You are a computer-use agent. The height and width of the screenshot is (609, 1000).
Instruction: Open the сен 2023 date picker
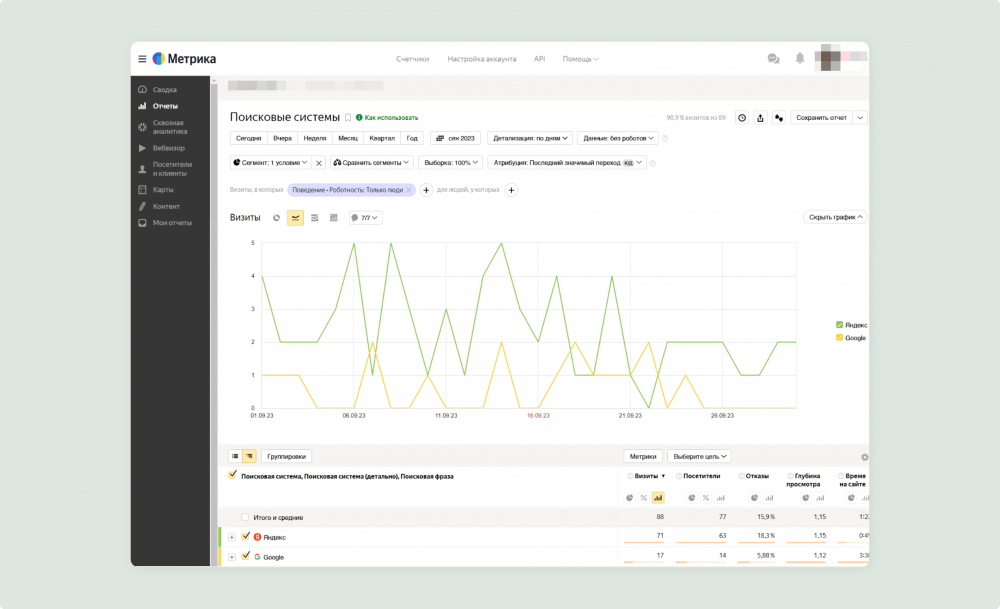coord(455,138)
